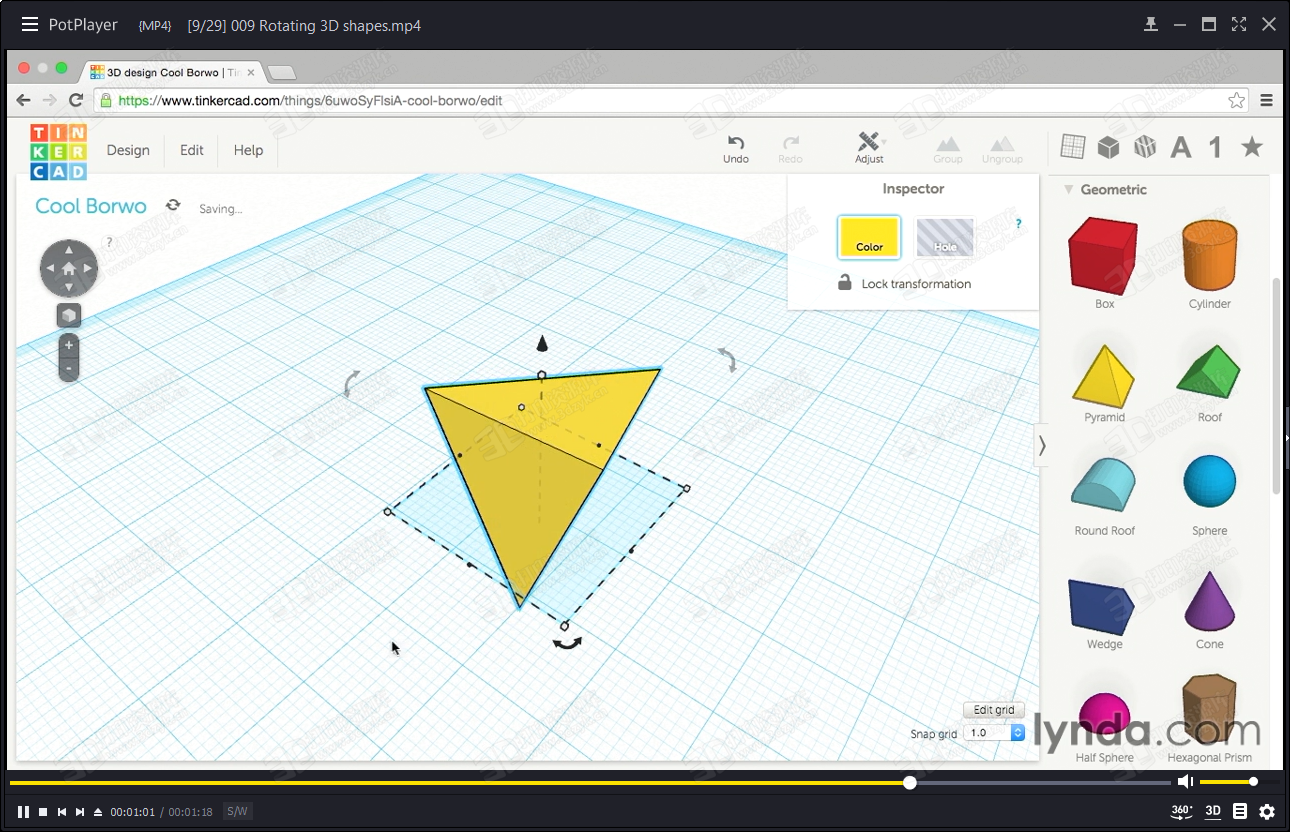This screenshot has width=1290, height=832.
Task: Click the navigation help question mark
Action: tap(109, 242)
